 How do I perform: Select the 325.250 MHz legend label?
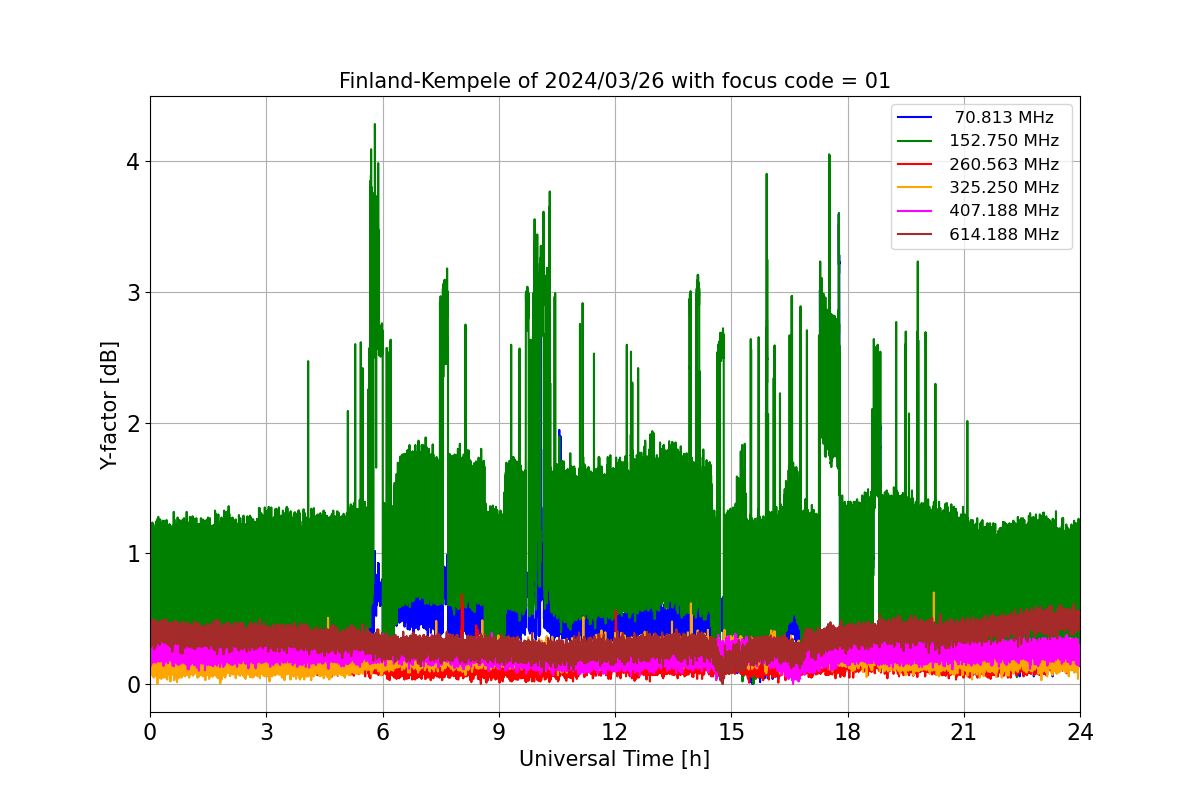click(x=1004, y=188)
